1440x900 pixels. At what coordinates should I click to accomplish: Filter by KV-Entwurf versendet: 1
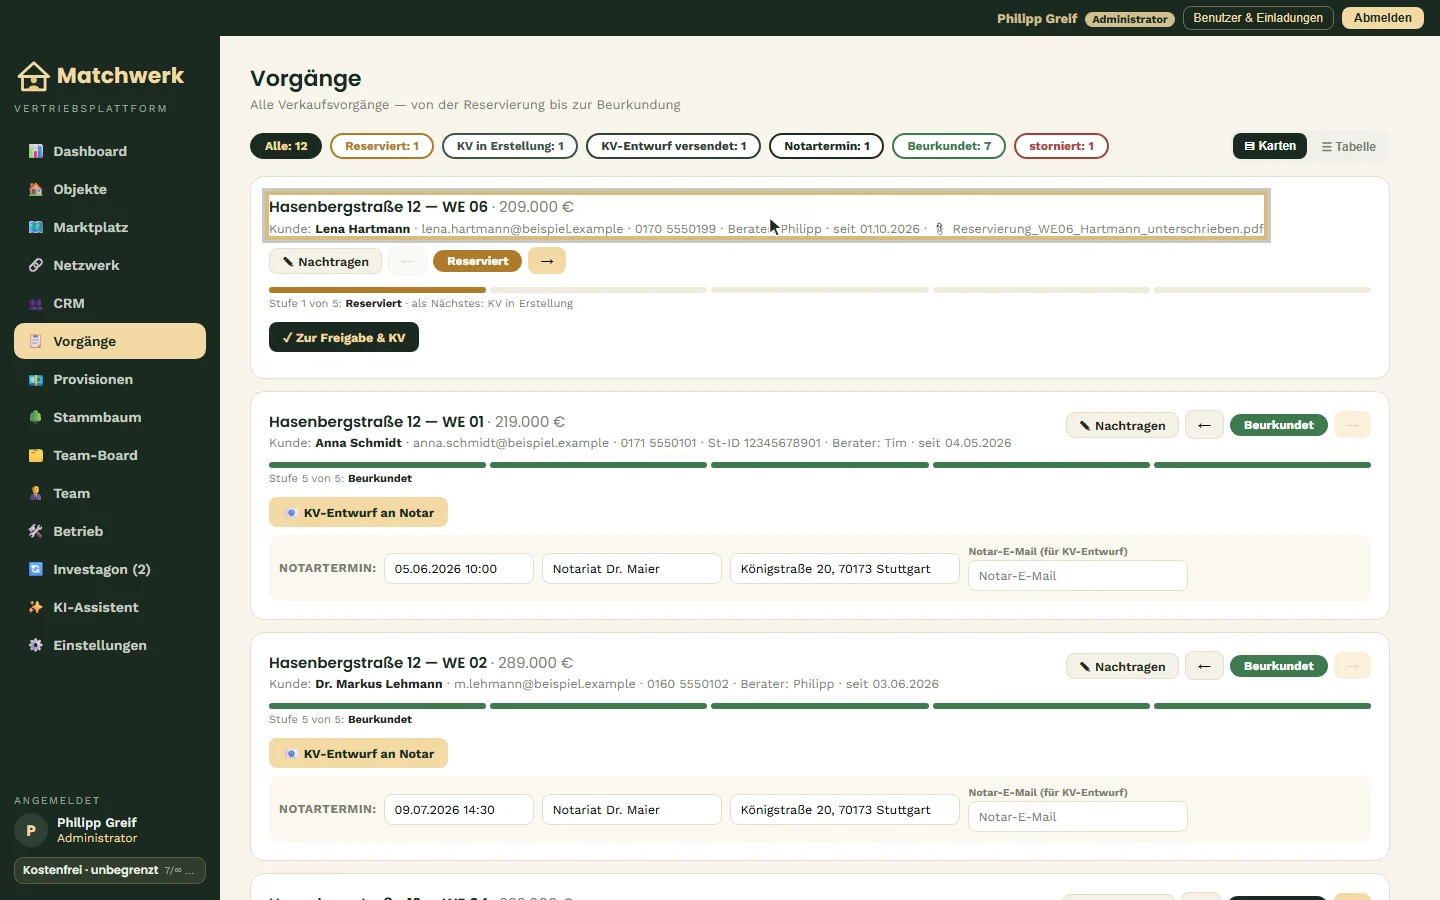tap(674, 146)
